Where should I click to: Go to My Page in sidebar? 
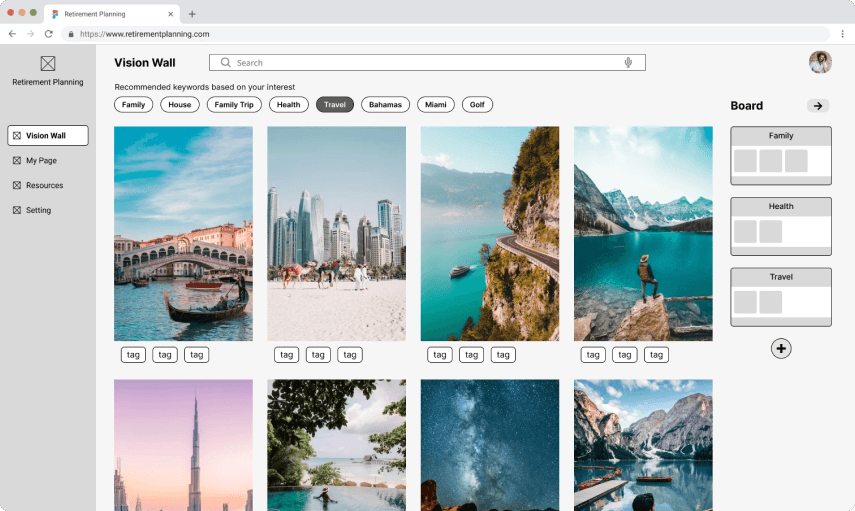pos(41,160)
